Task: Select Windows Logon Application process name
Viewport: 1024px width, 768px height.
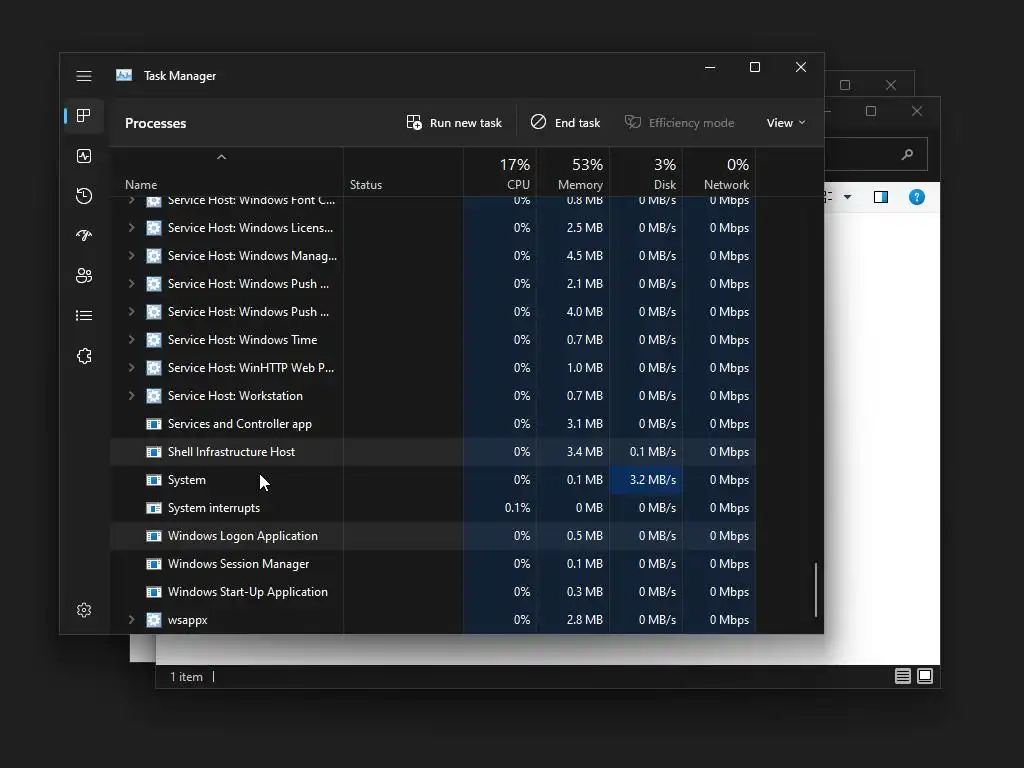Action: 243,536
